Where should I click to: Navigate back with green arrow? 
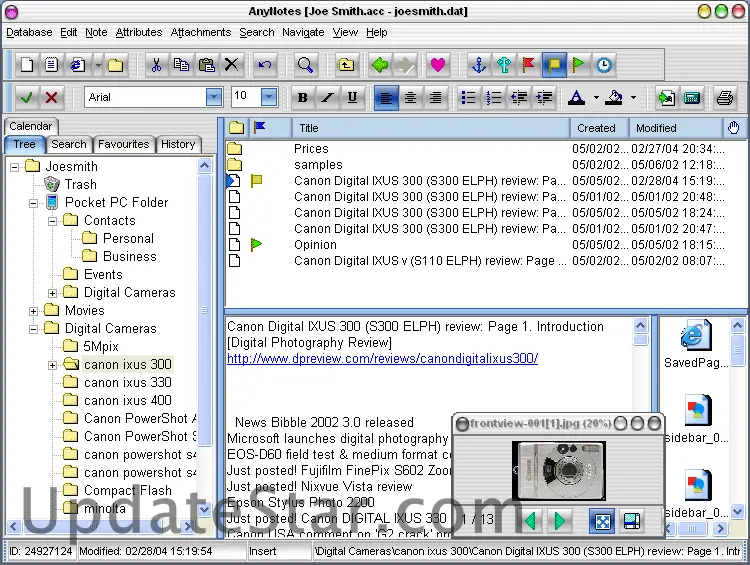coord(380,65)
